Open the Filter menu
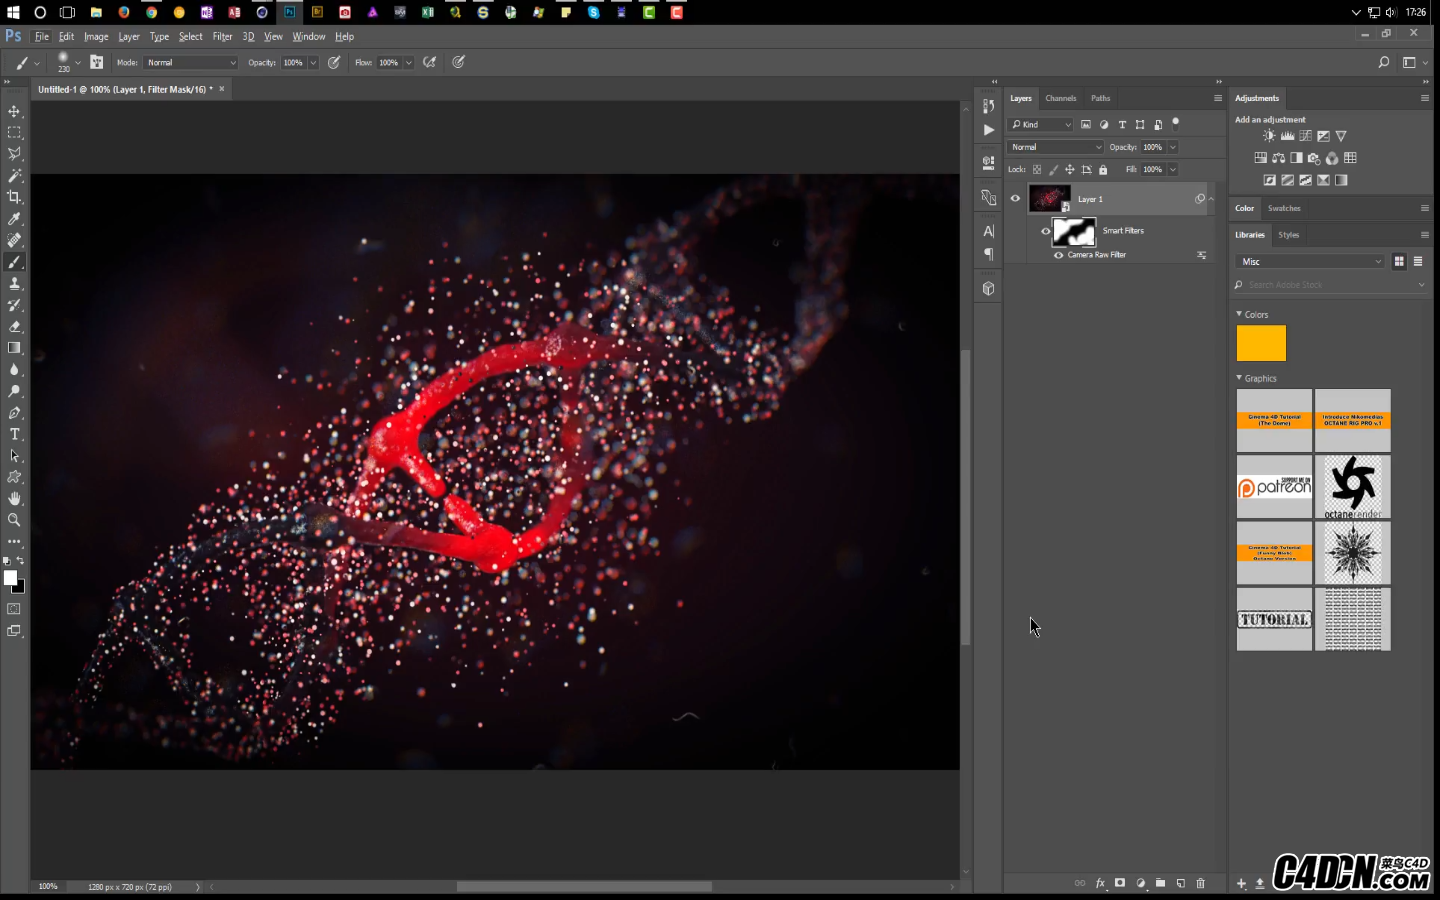This screenshot has height=900, width=1440. (x=222, y=37)
